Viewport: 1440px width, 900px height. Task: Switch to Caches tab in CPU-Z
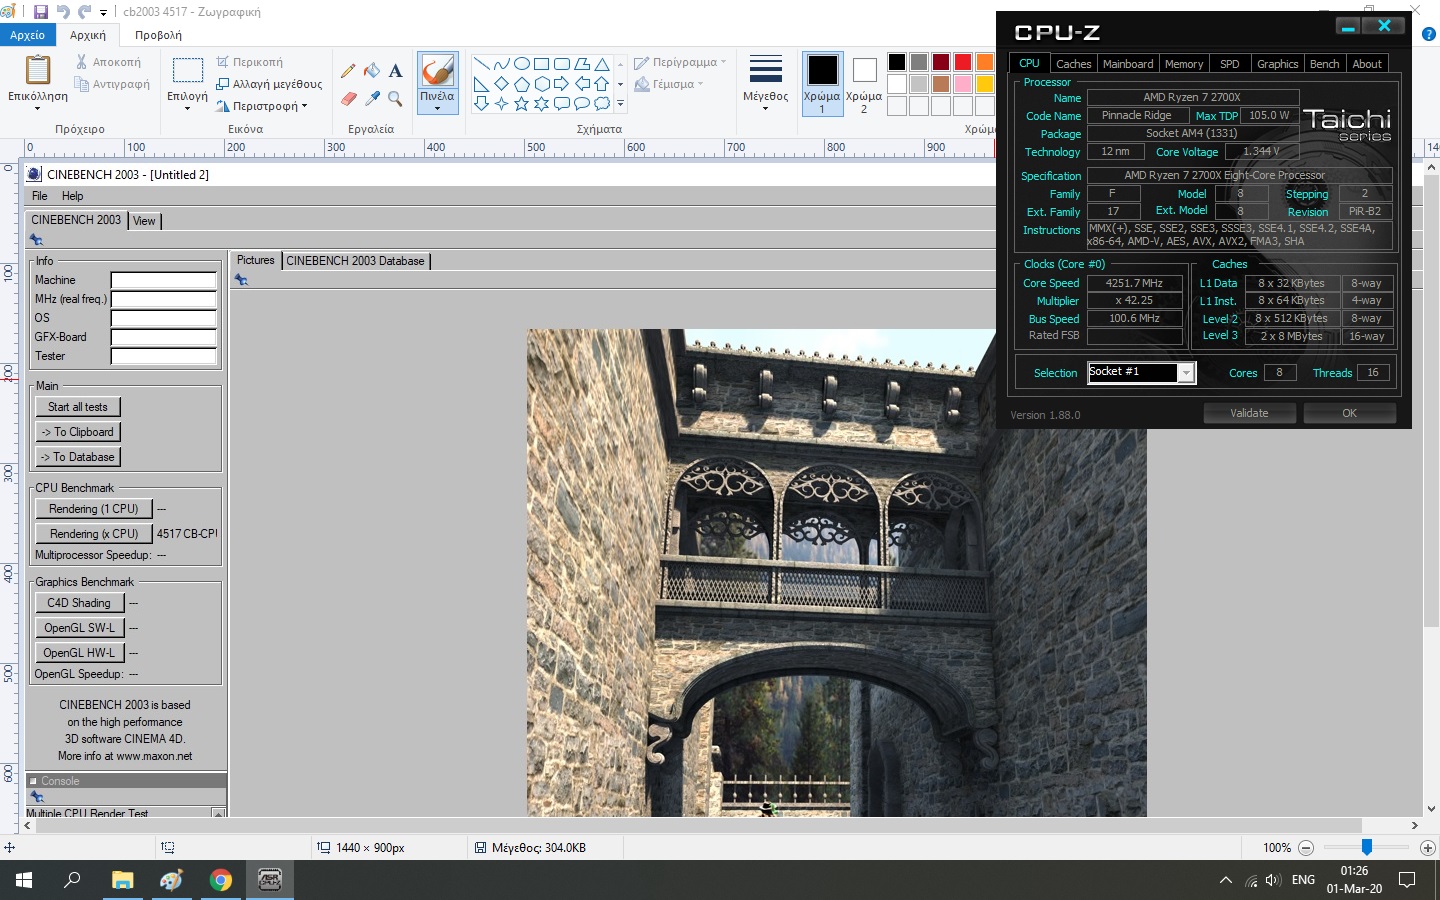[x=1073, y=64]
